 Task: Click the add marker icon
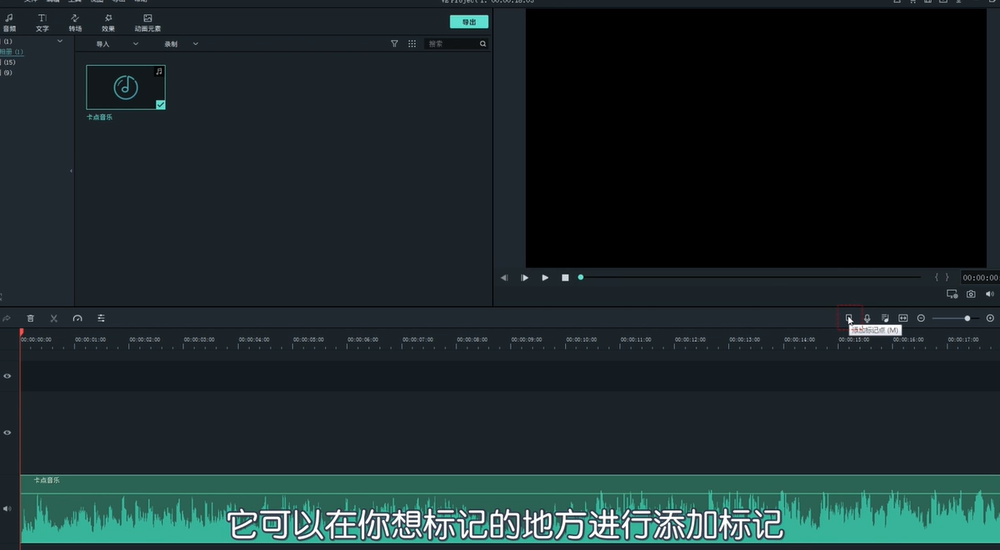tap(849, 318)
